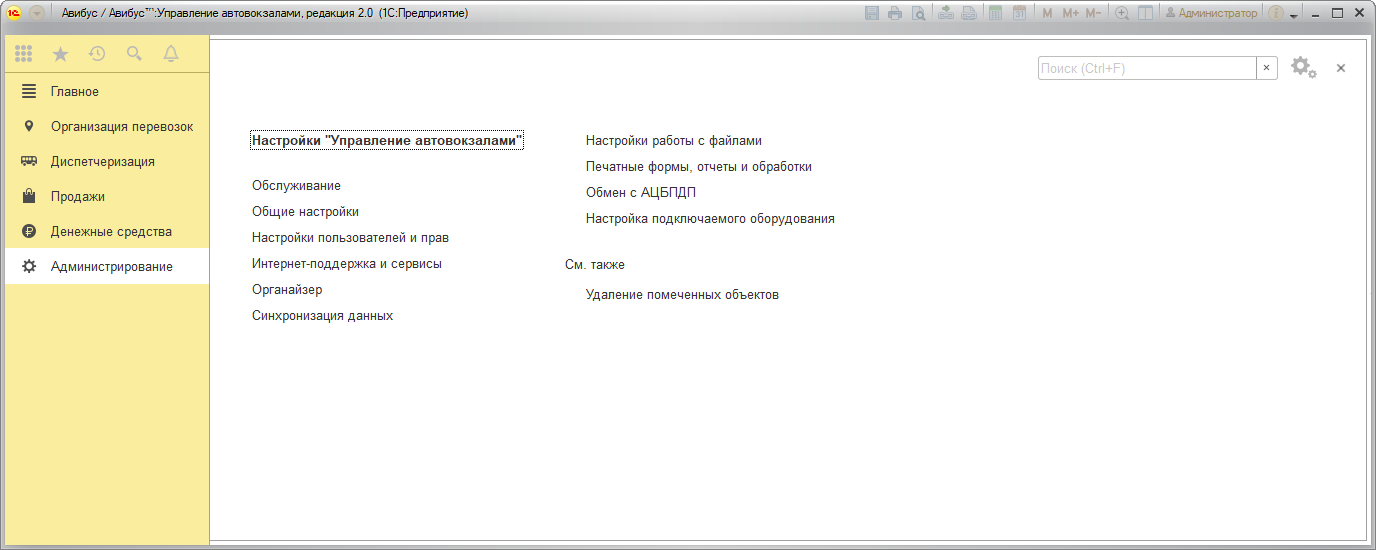Open Денежные средства section
The image size is (1376, 550).
pos(111,231)
